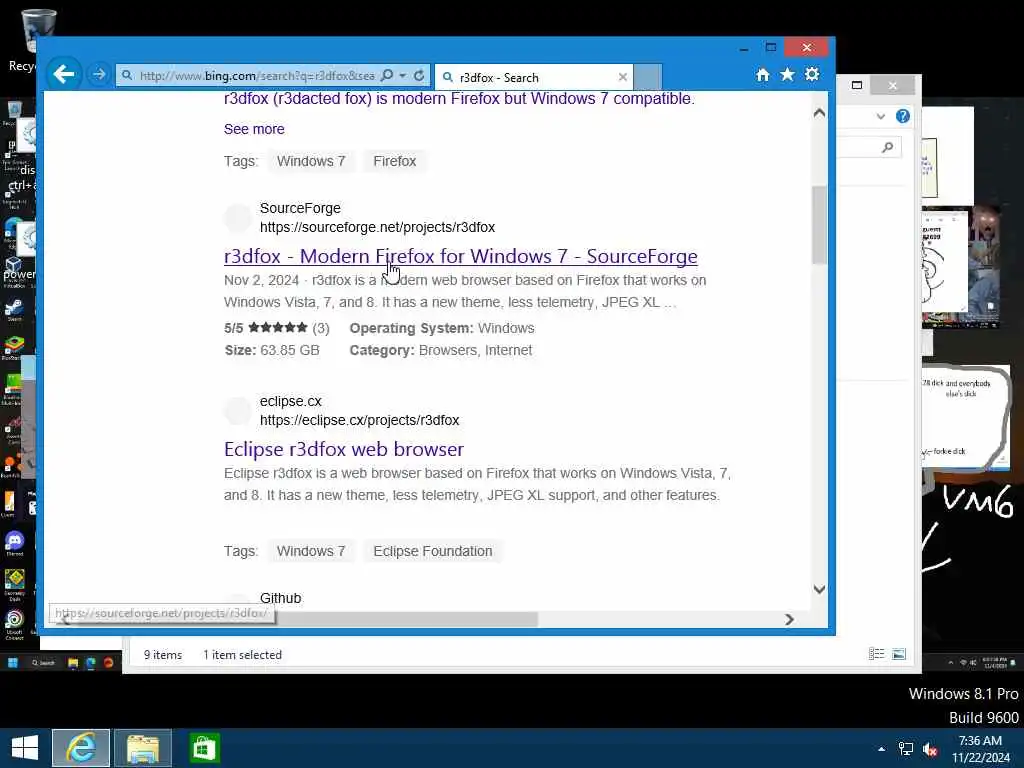Click the network tray icon
This screenshot has height=768, width=1024.
point(906,749)
